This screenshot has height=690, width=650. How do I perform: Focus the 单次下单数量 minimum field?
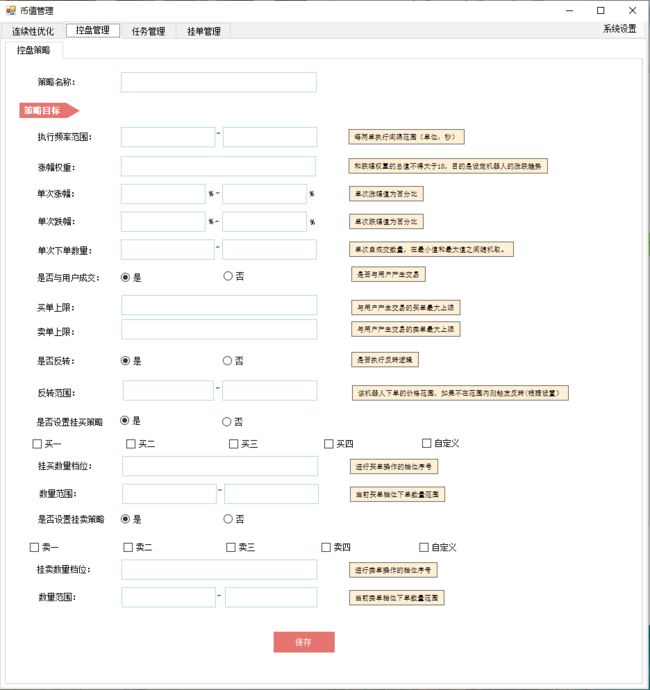[168, 250]
